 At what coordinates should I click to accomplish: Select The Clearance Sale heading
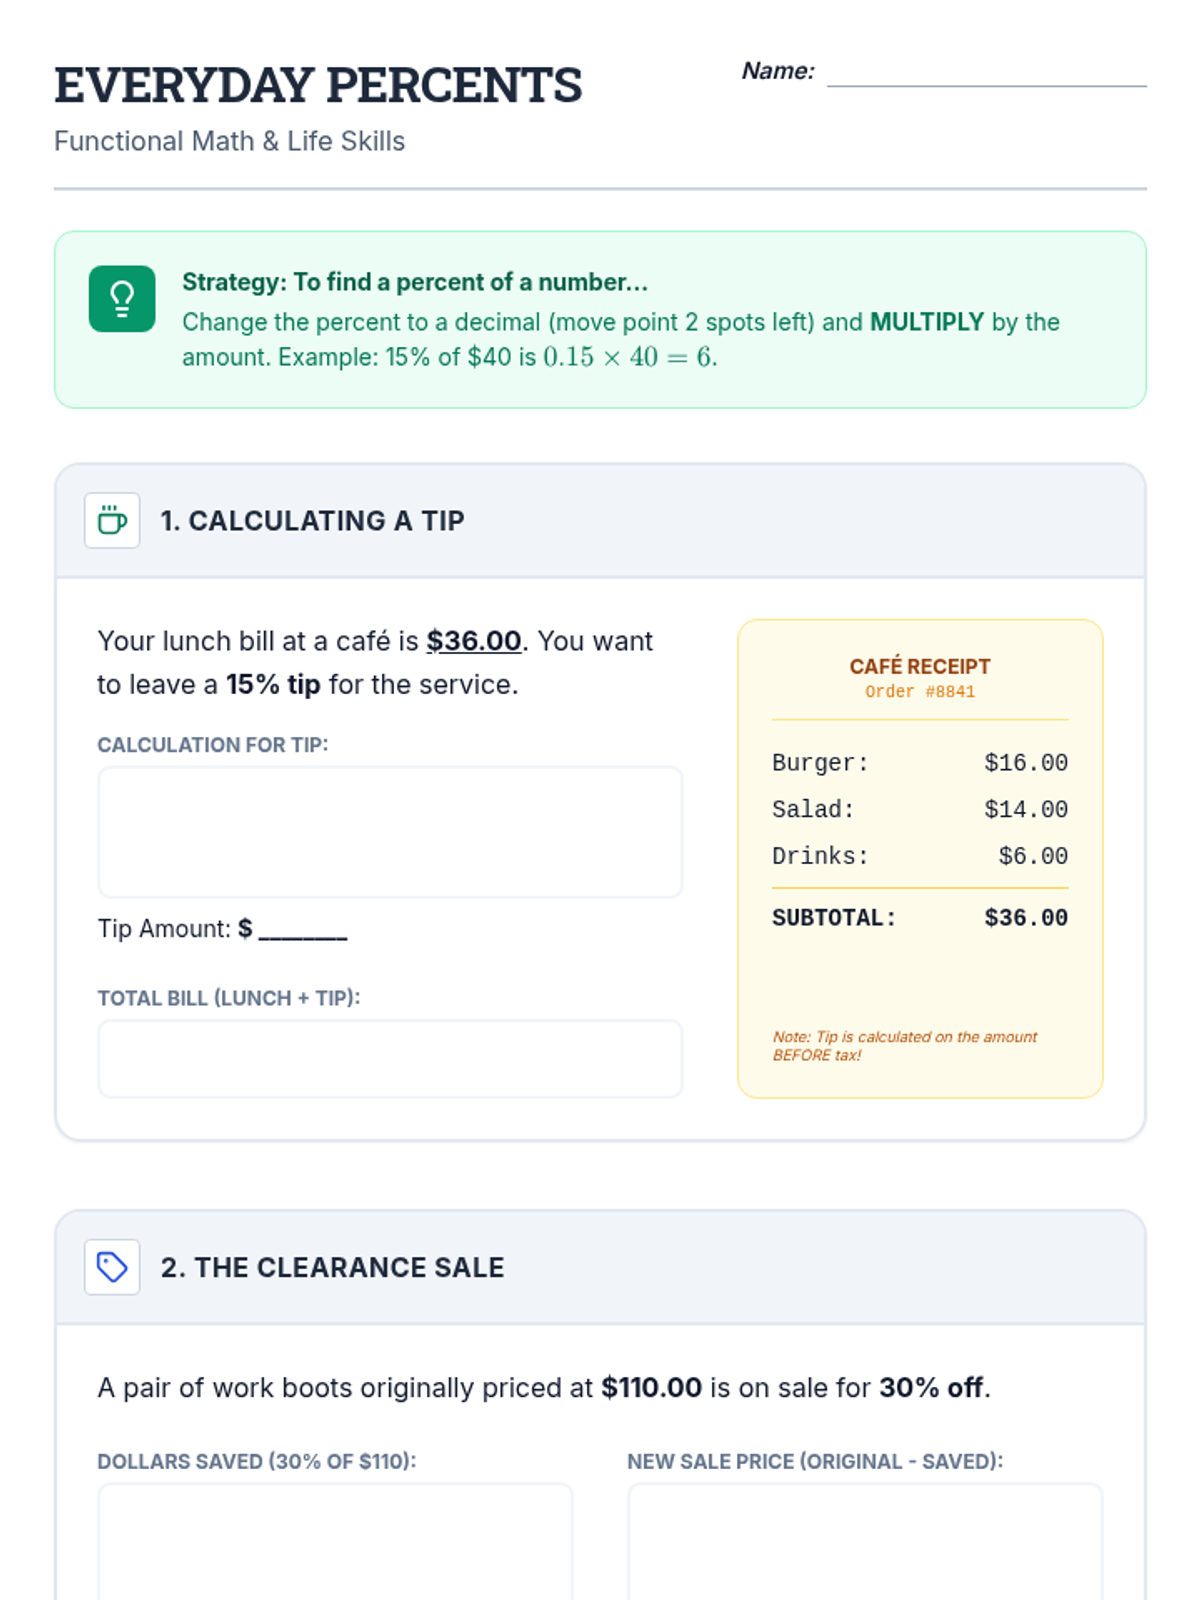[x=332, y=1268]
